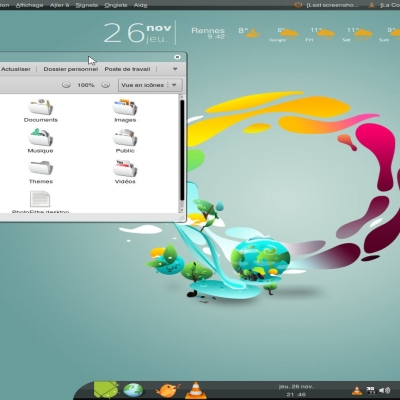Click the VLC tray icon in bottom panel
This screenshot has width=400, height=400.
tap(357, 390)
